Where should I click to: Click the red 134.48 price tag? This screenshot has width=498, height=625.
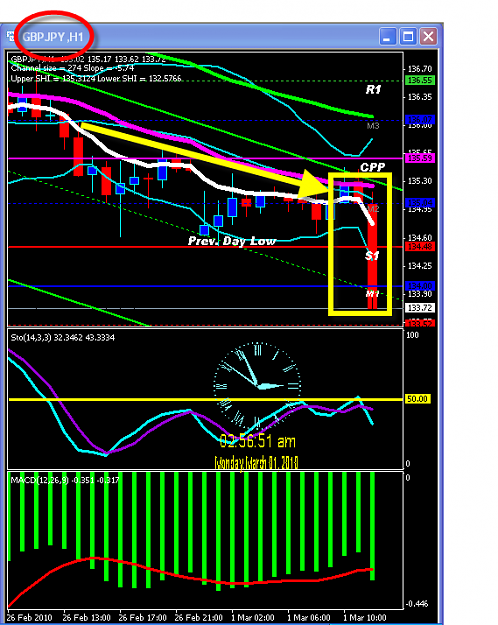pyautogui.click(x=420, y=247)
